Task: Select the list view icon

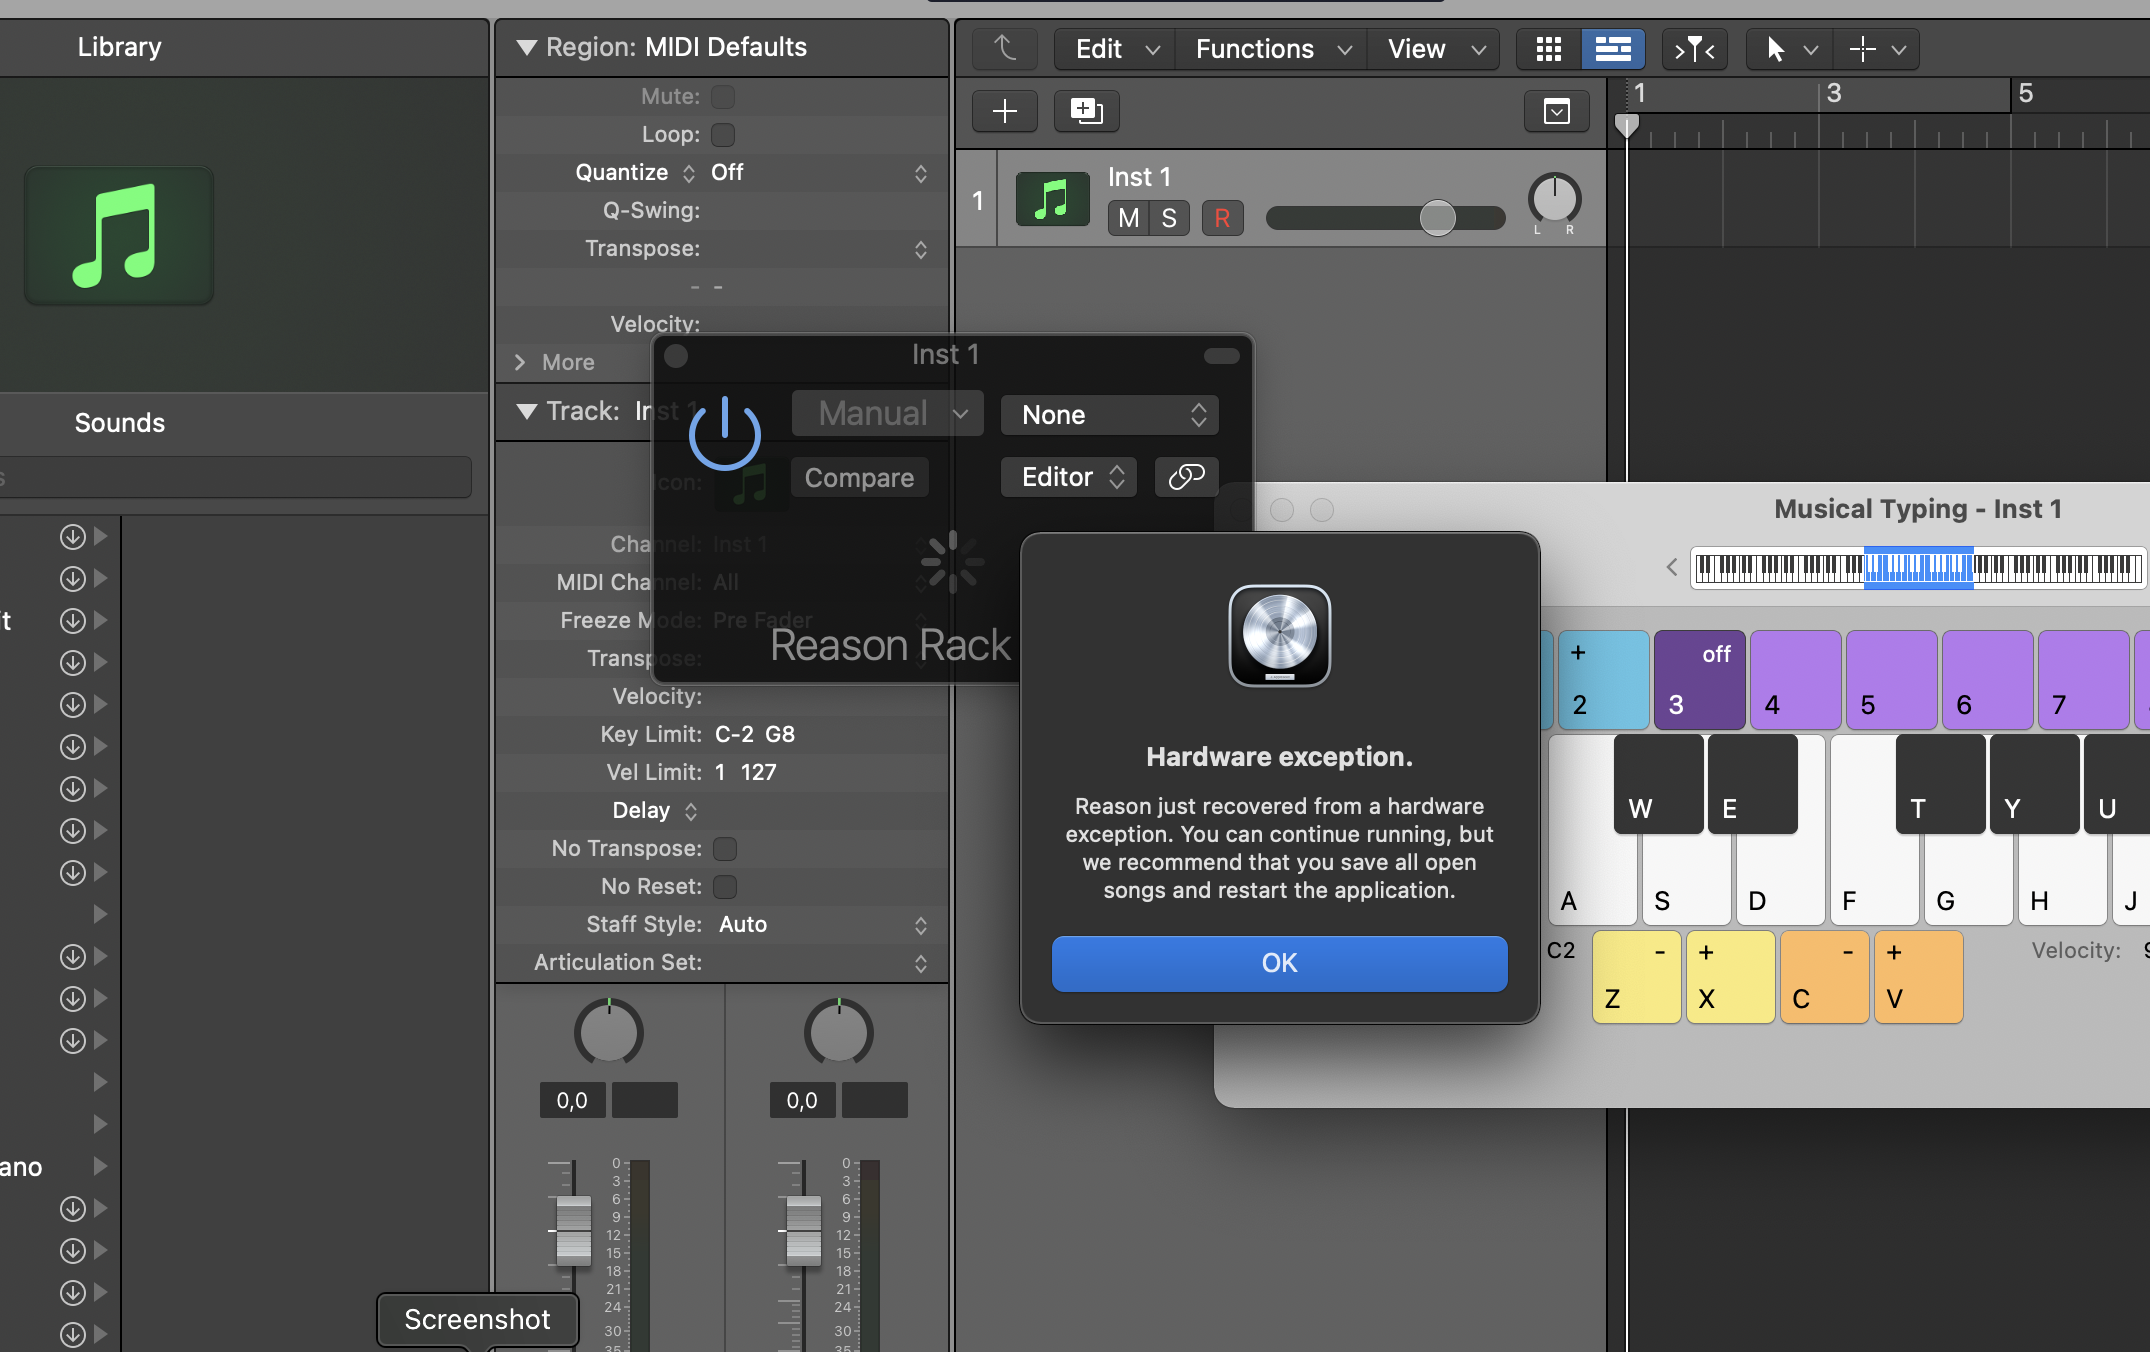Action: (x=1612, y=49)
